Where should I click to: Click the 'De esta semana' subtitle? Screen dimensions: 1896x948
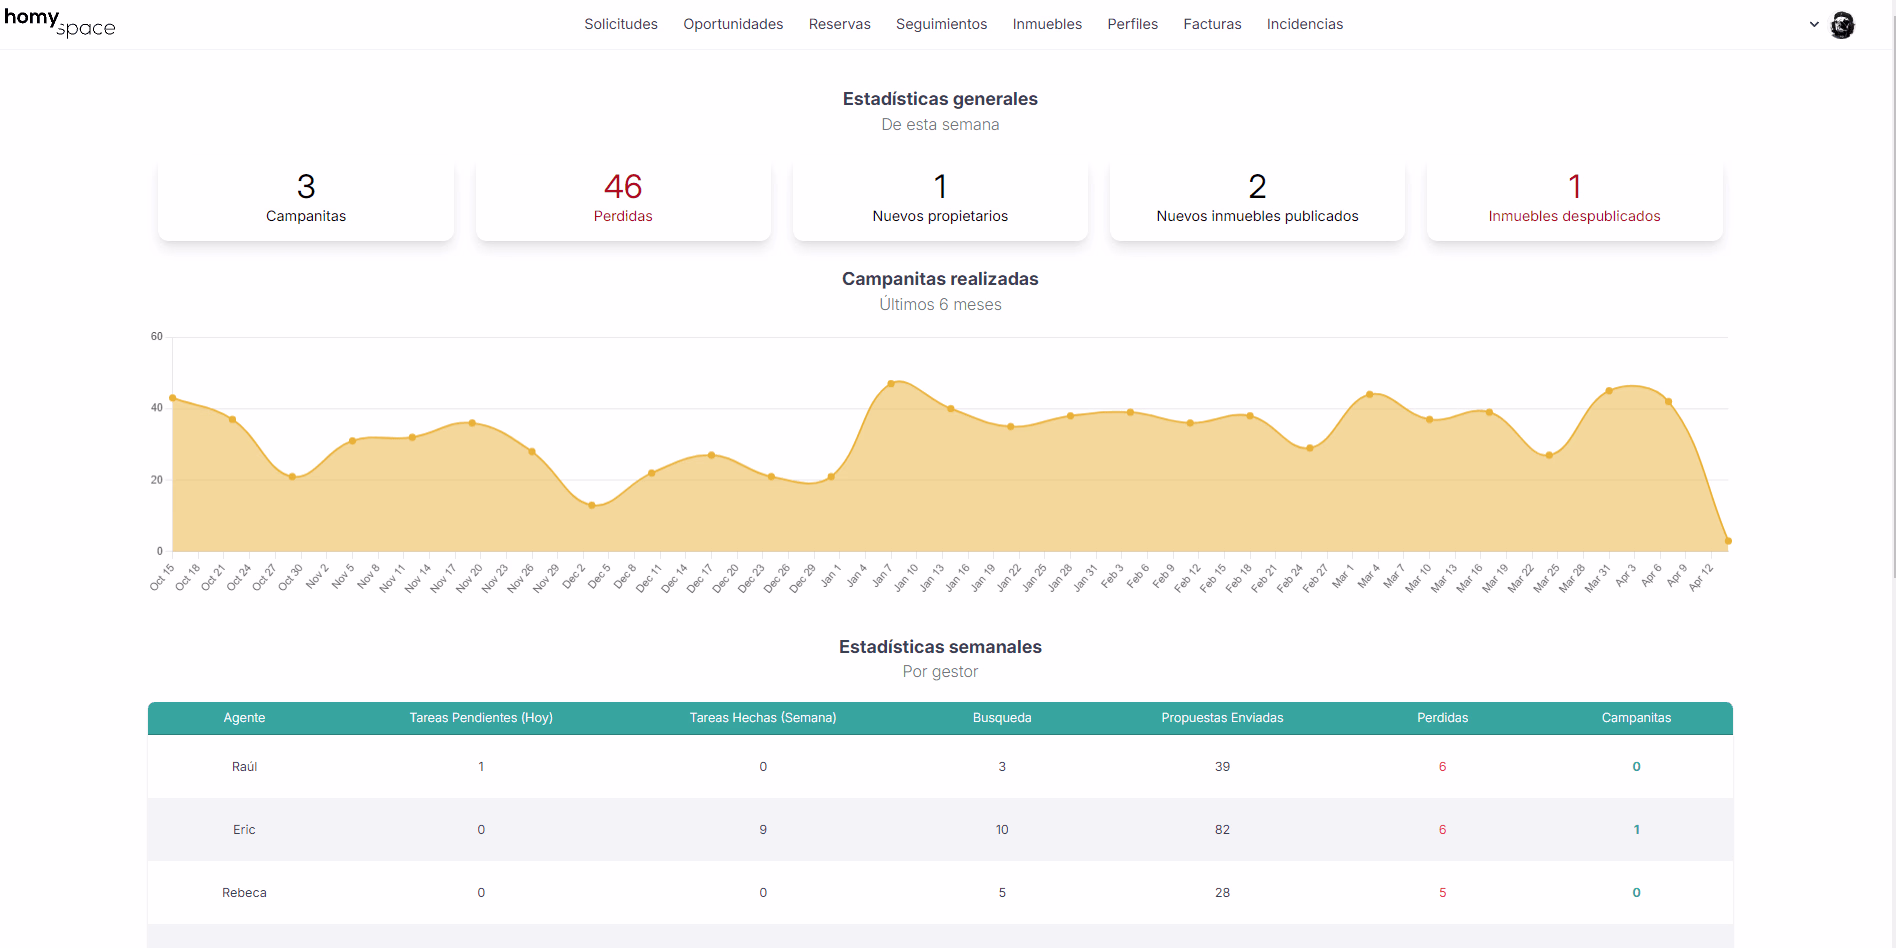pyautogui.click(x=940, y=125)
